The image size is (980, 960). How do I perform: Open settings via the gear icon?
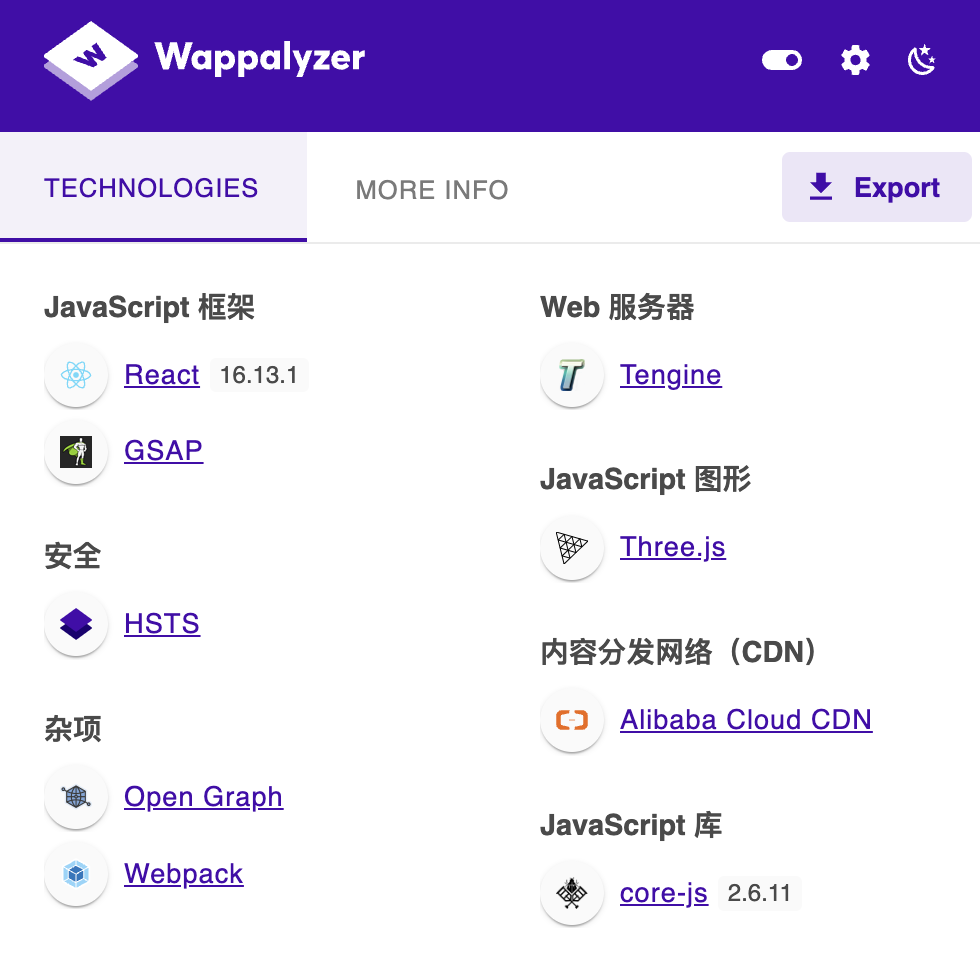coord(855,60)
